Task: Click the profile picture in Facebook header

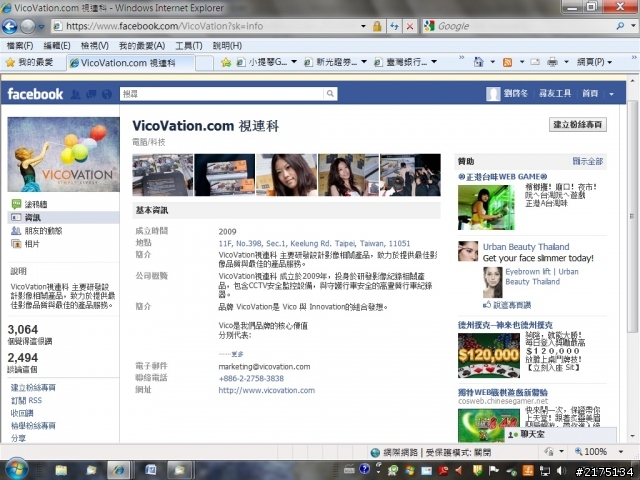Action: click(x=493, y=94)
